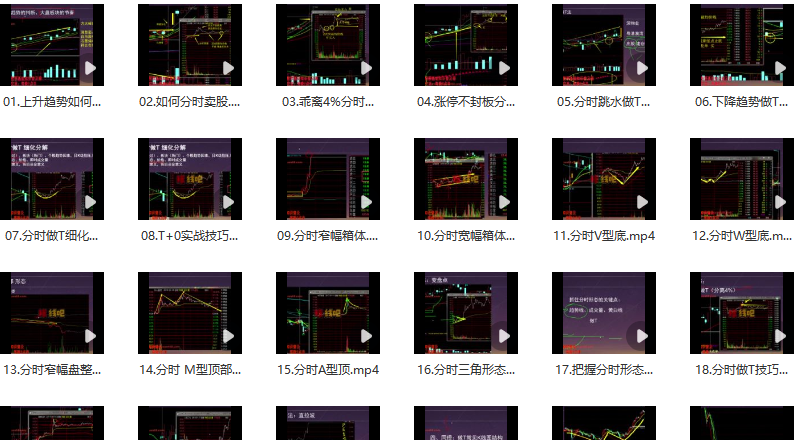Play the 06.下降趋势做T video
The height and width of the screenshot is (440, 795).
click(779, 68)
